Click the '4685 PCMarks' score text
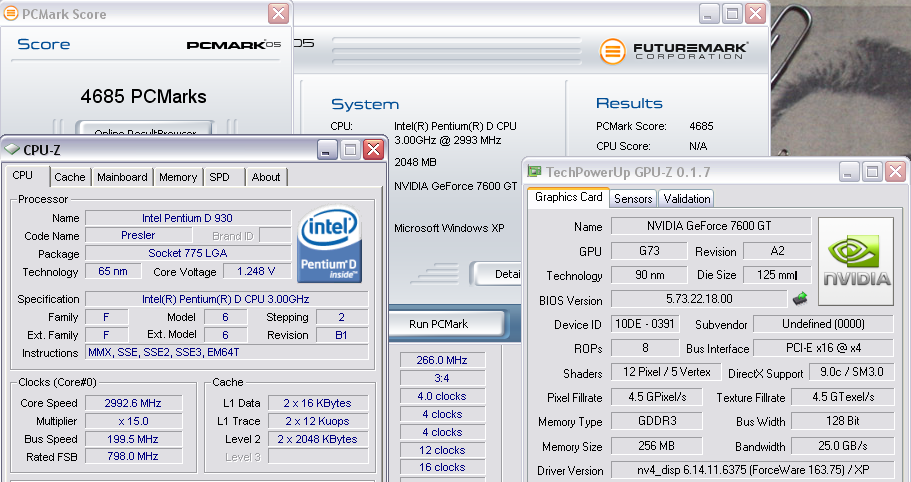This screenshot has width=911, height=482. tap(144, 96)
